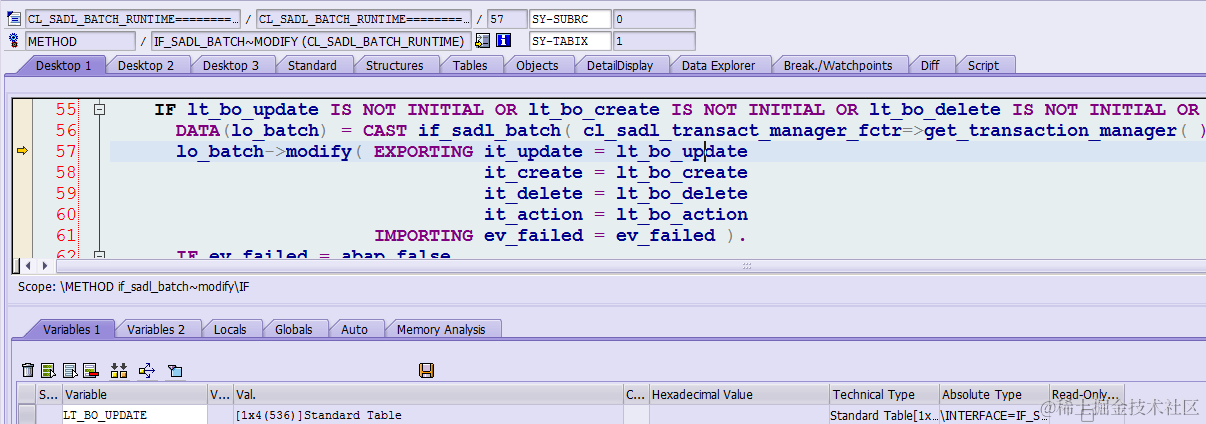This screenshot has height=424, width=1206.
Task: Select the Desktop 1 tab
Action: (63, 65)
